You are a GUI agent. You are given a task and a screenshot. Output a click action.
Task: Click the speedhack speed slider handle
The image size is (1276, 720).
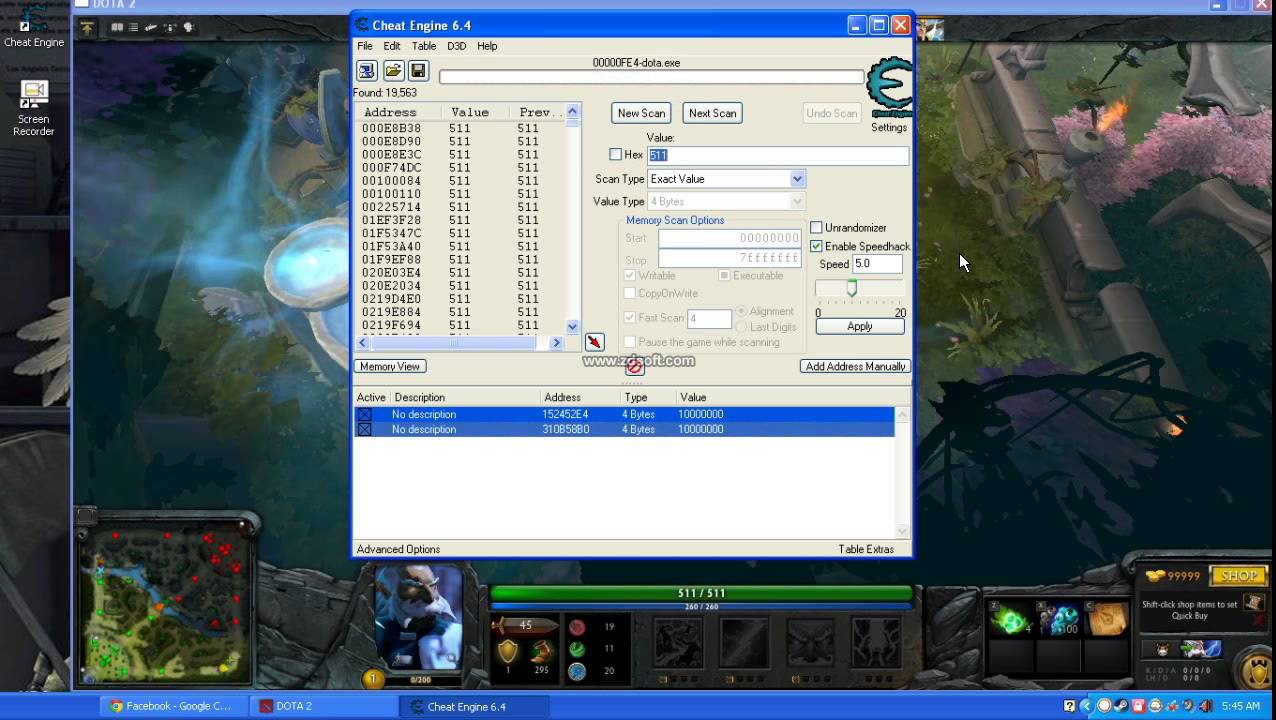coord(851,288)
